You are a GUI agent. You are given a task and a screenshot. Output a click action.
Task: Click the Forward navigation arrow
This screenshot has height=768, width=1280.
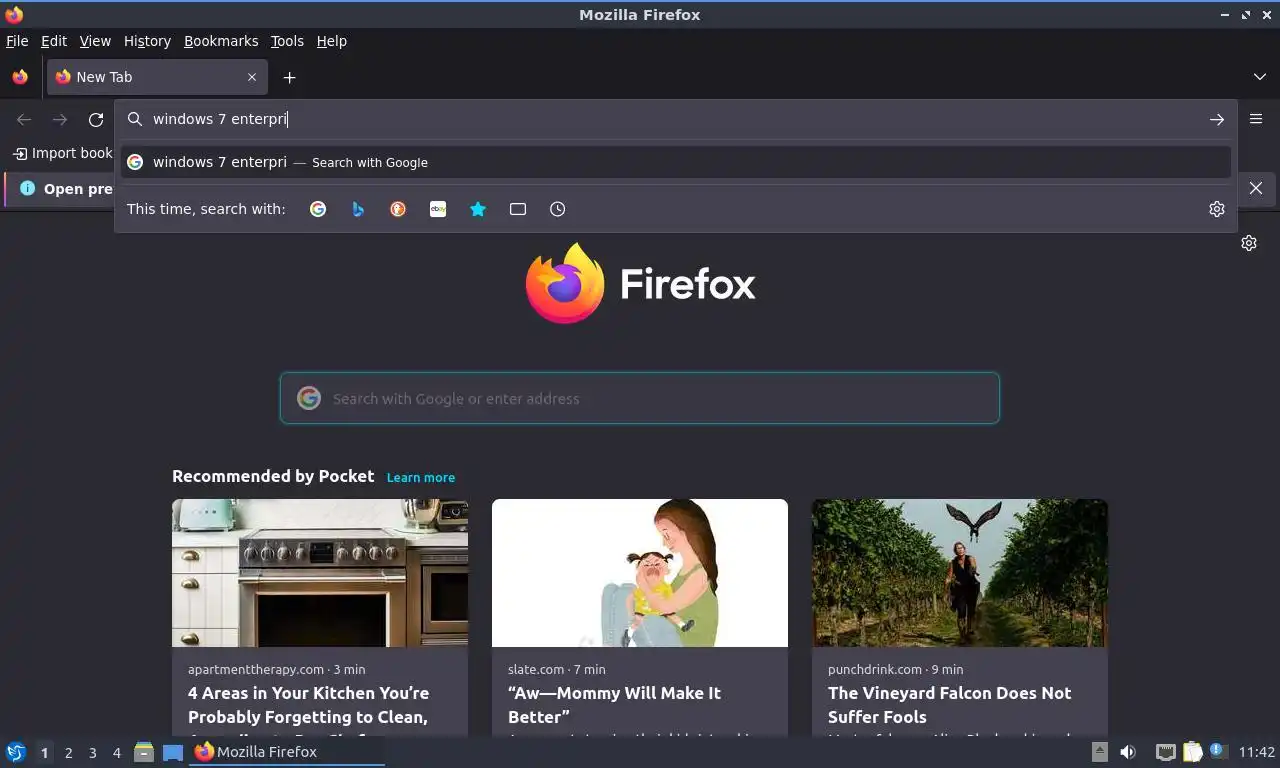coord(60,119)
